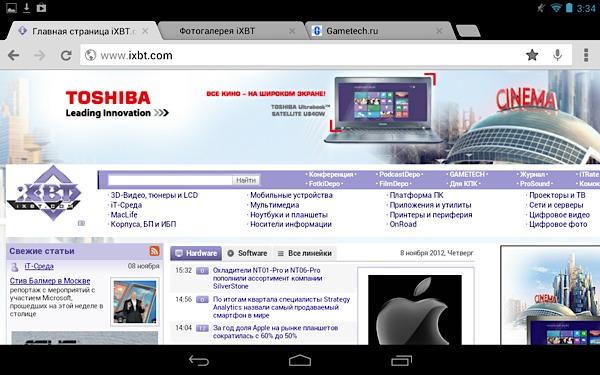600x375 pixels.
Task: Select the Hardware news tab
Action: (x=196, y=253)
